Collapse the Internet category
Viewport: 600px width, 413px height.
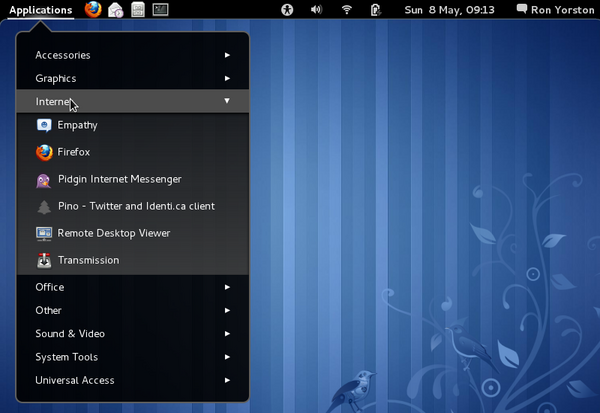[x=133, y=101]
